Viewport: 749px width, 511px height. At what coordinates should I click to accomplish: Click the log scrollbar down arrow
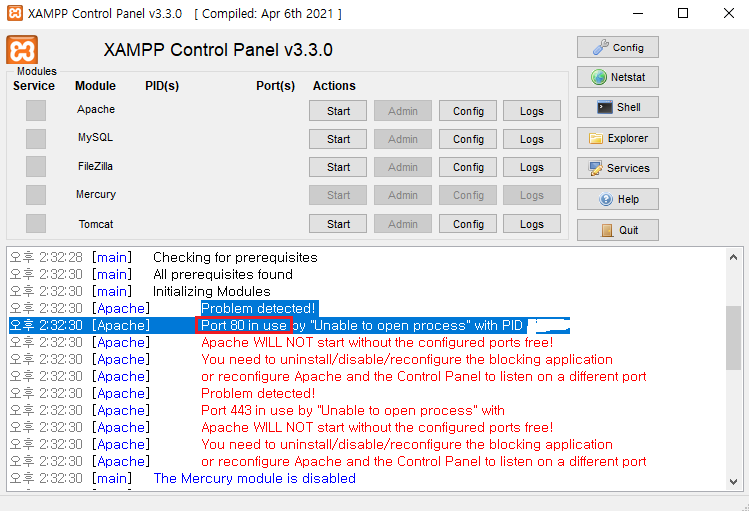(733, 481)
